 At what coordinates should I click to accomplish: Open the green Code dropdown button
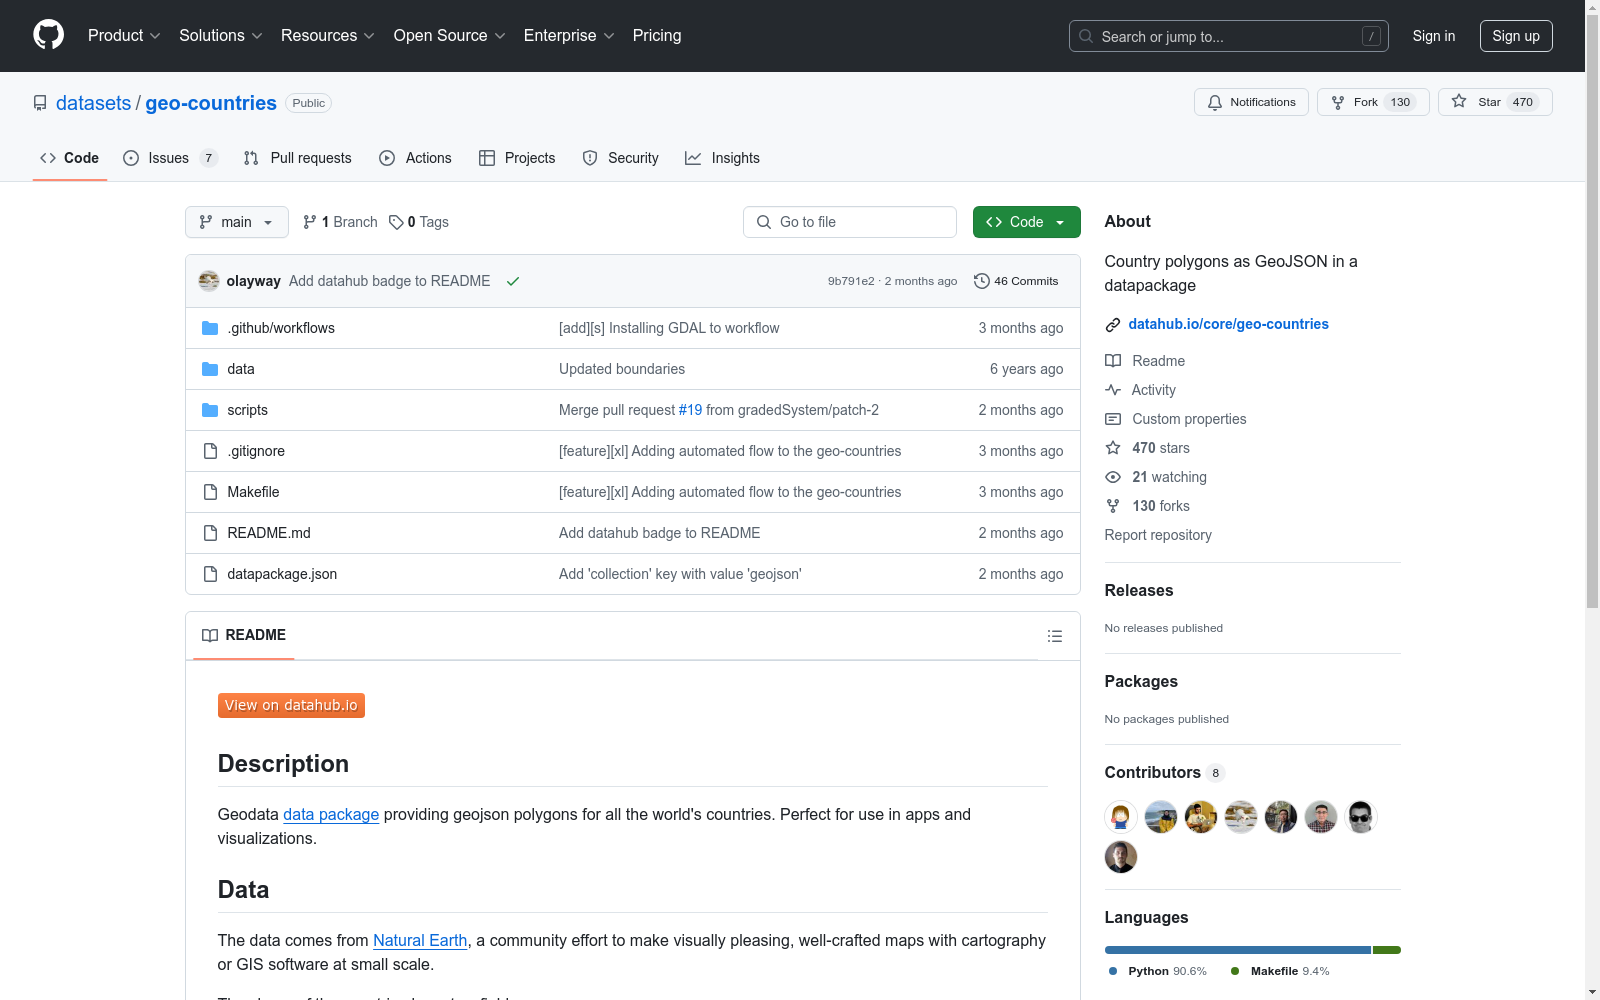(1026, 222)
